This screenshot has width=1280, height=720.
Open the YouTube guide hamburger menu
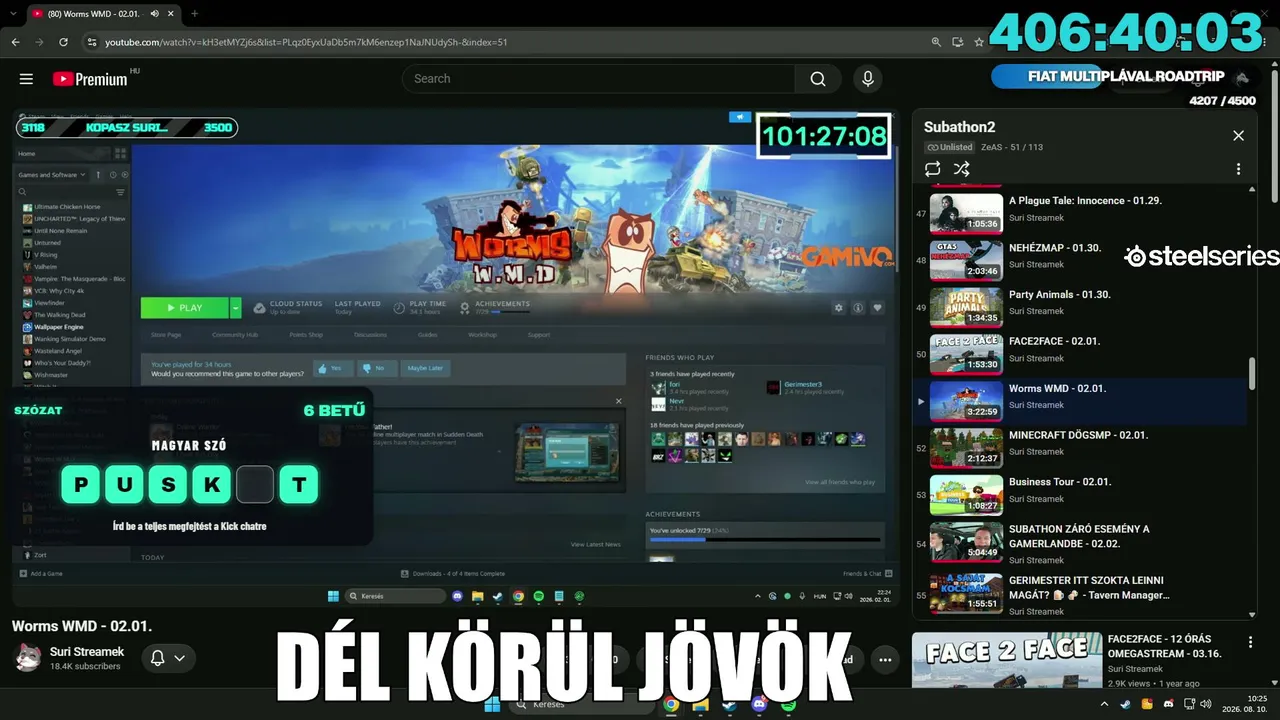26,79
